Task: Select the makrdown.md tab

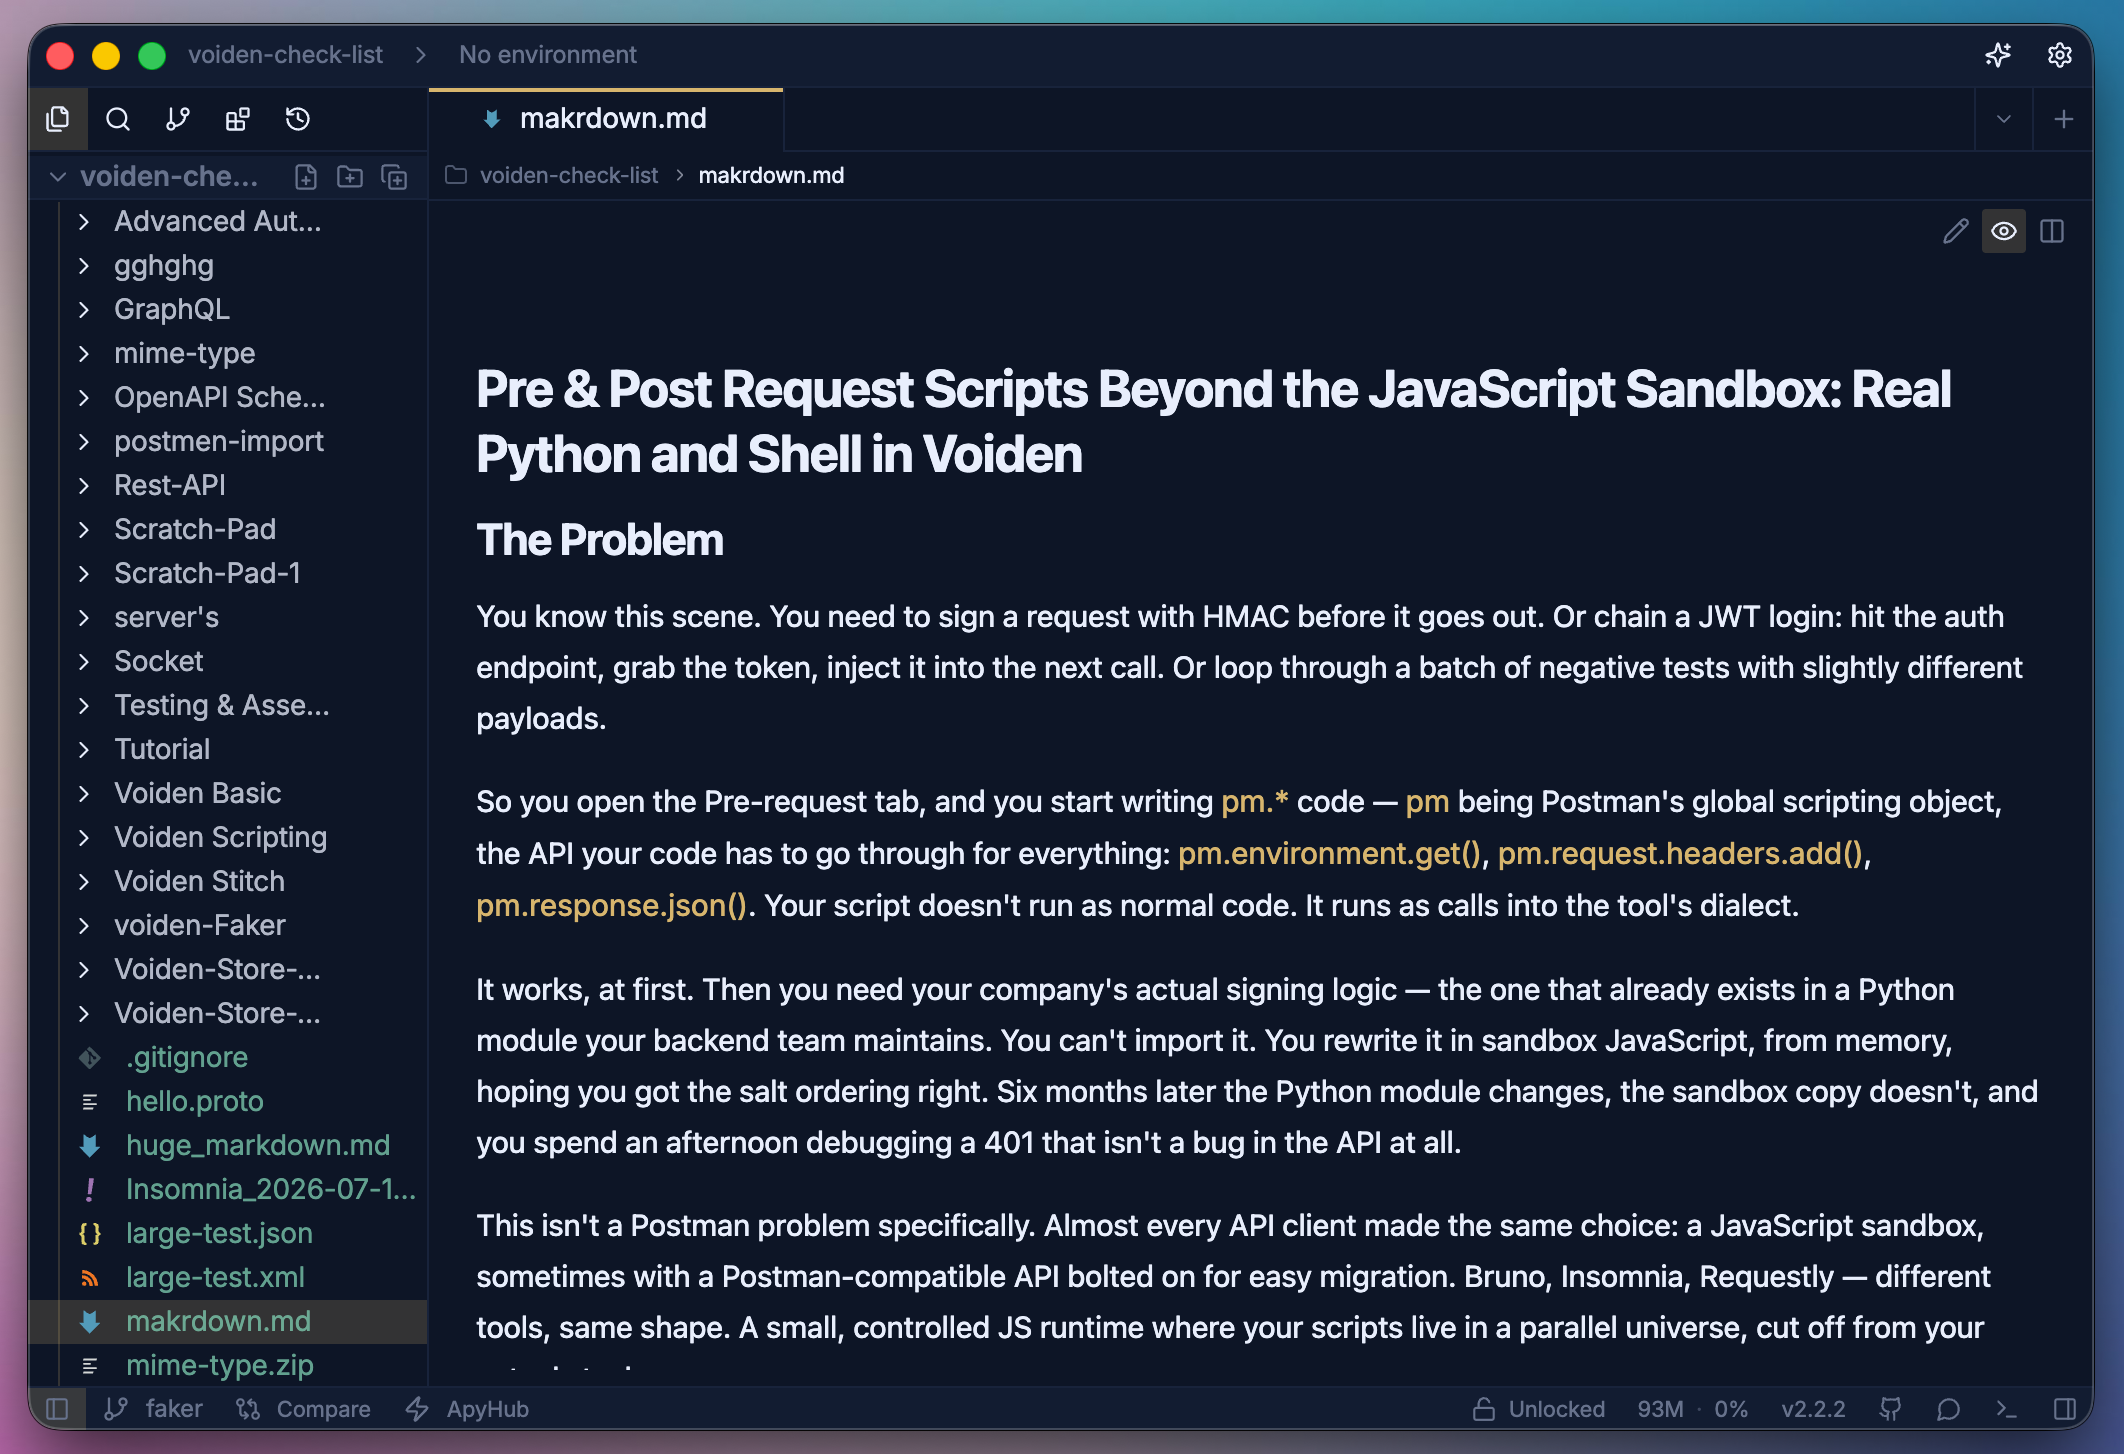Action: click(x=606, y=119)
